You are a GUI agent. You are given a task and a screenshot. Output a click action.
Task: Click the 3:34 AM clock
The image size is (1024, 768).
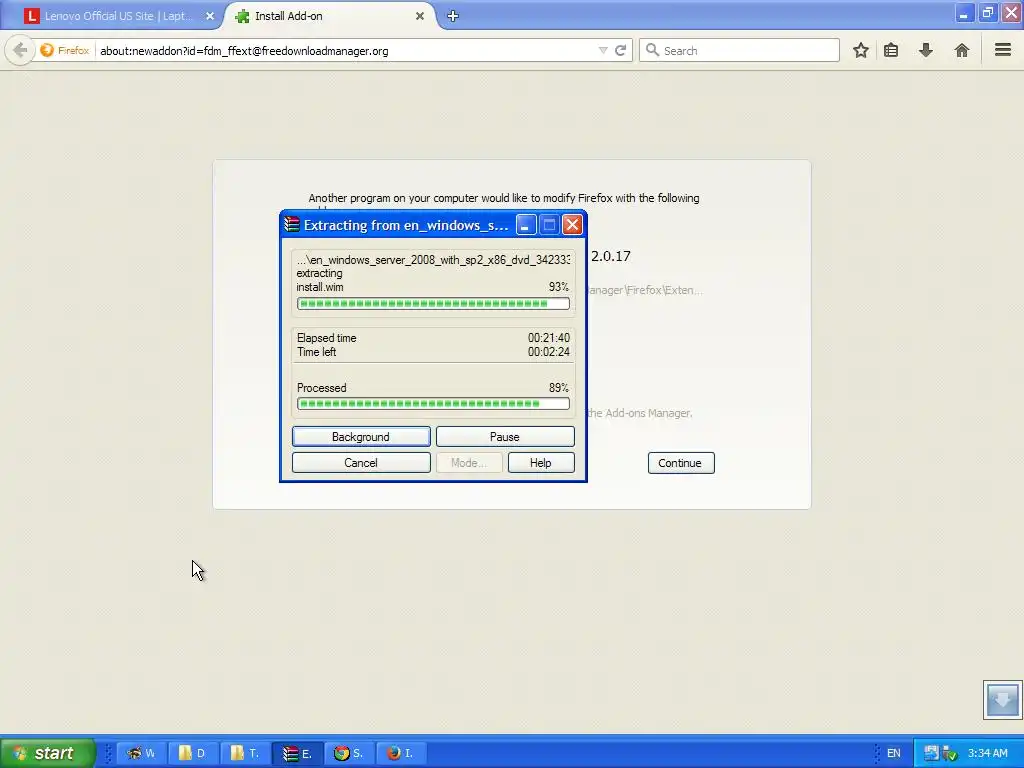[987, 753]
